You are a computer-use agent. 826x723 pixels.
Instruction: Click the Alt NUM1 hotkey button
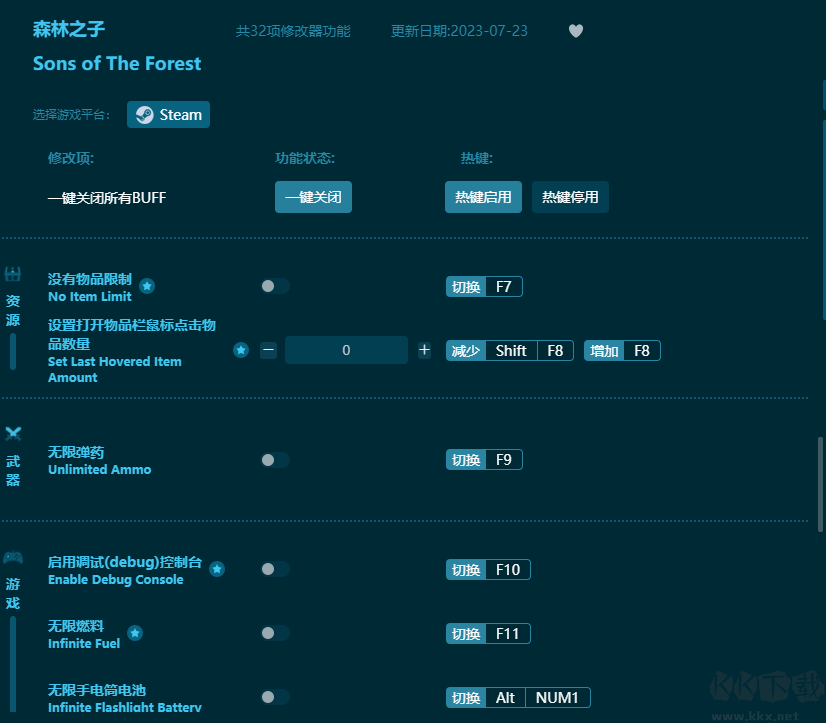[518, 698]
